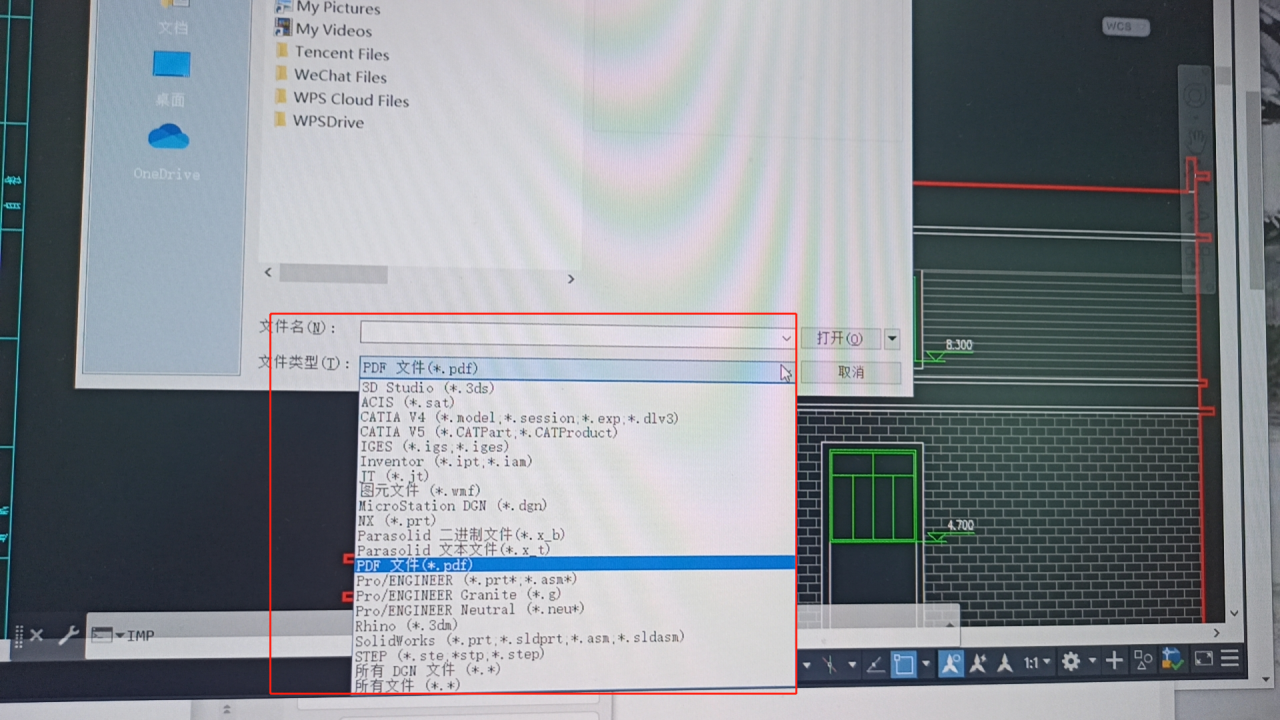Click the 取消 Cancel button
This screenshot has height=720, width=1280.
coord(850,370)
